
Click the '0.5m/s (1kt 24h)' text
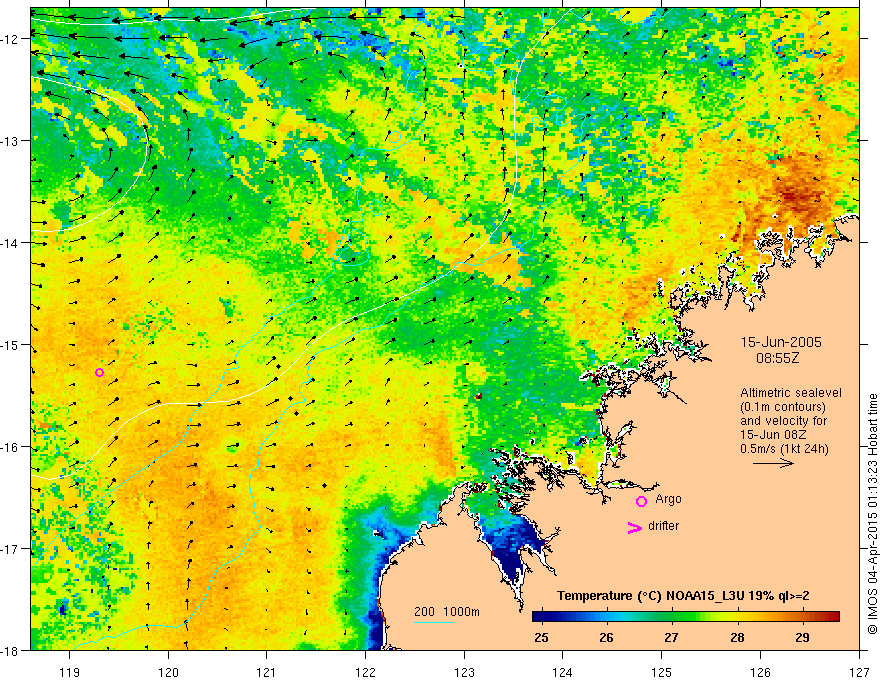(x=785, y=449)
